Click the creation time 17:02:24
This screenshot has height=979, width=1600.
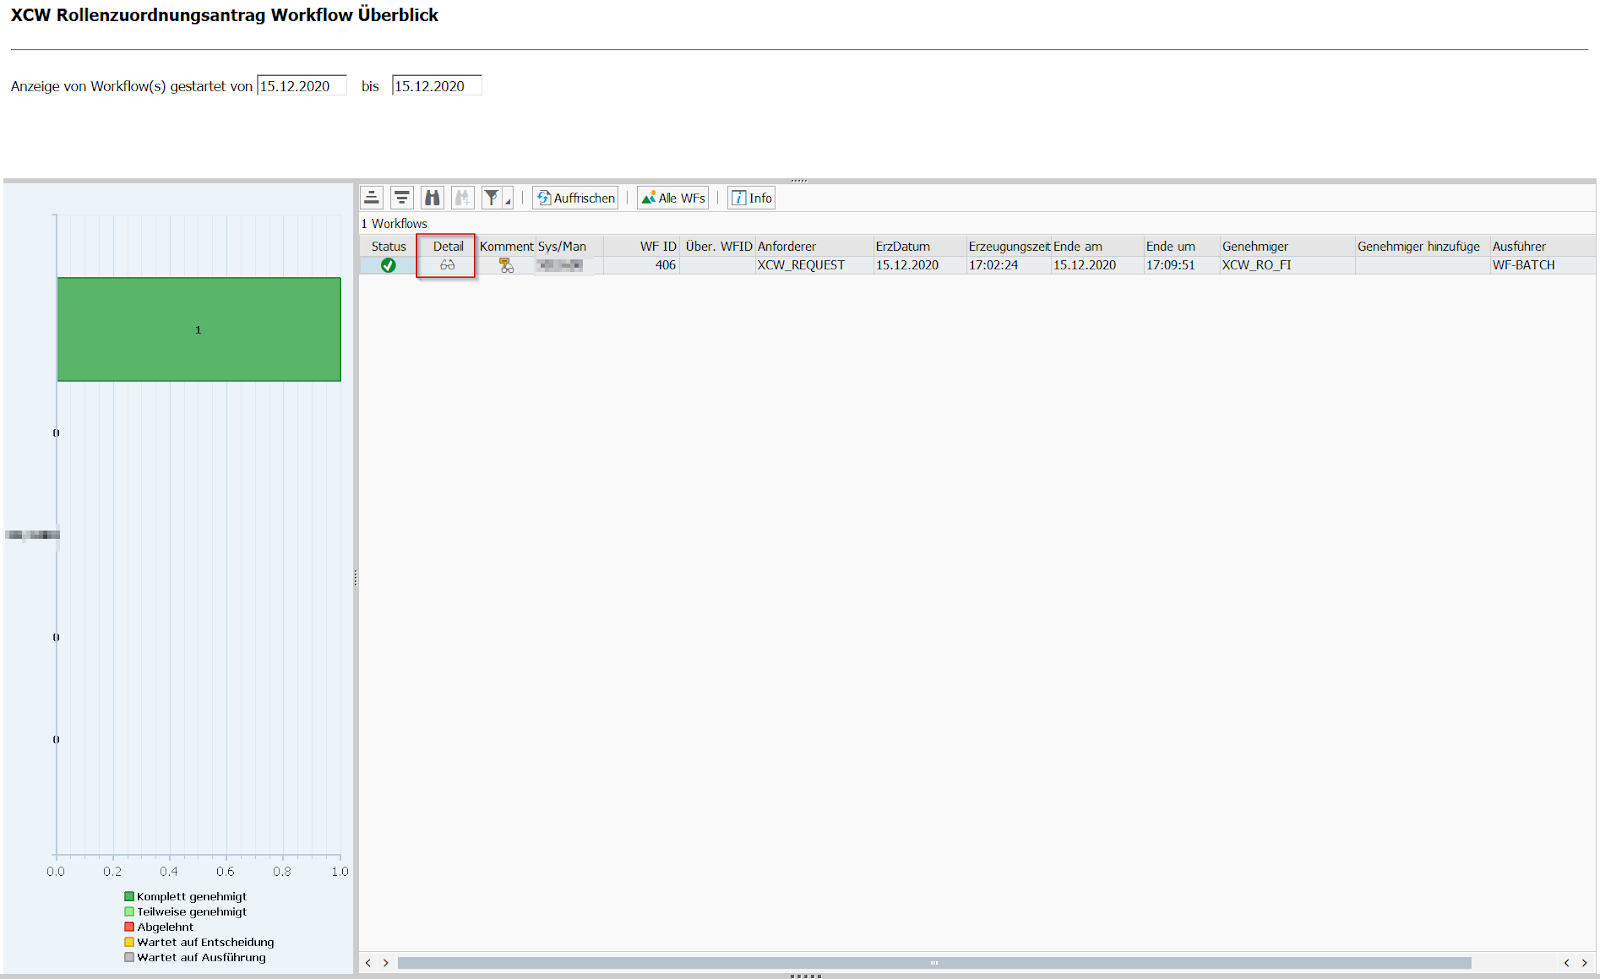[1008, 265]
